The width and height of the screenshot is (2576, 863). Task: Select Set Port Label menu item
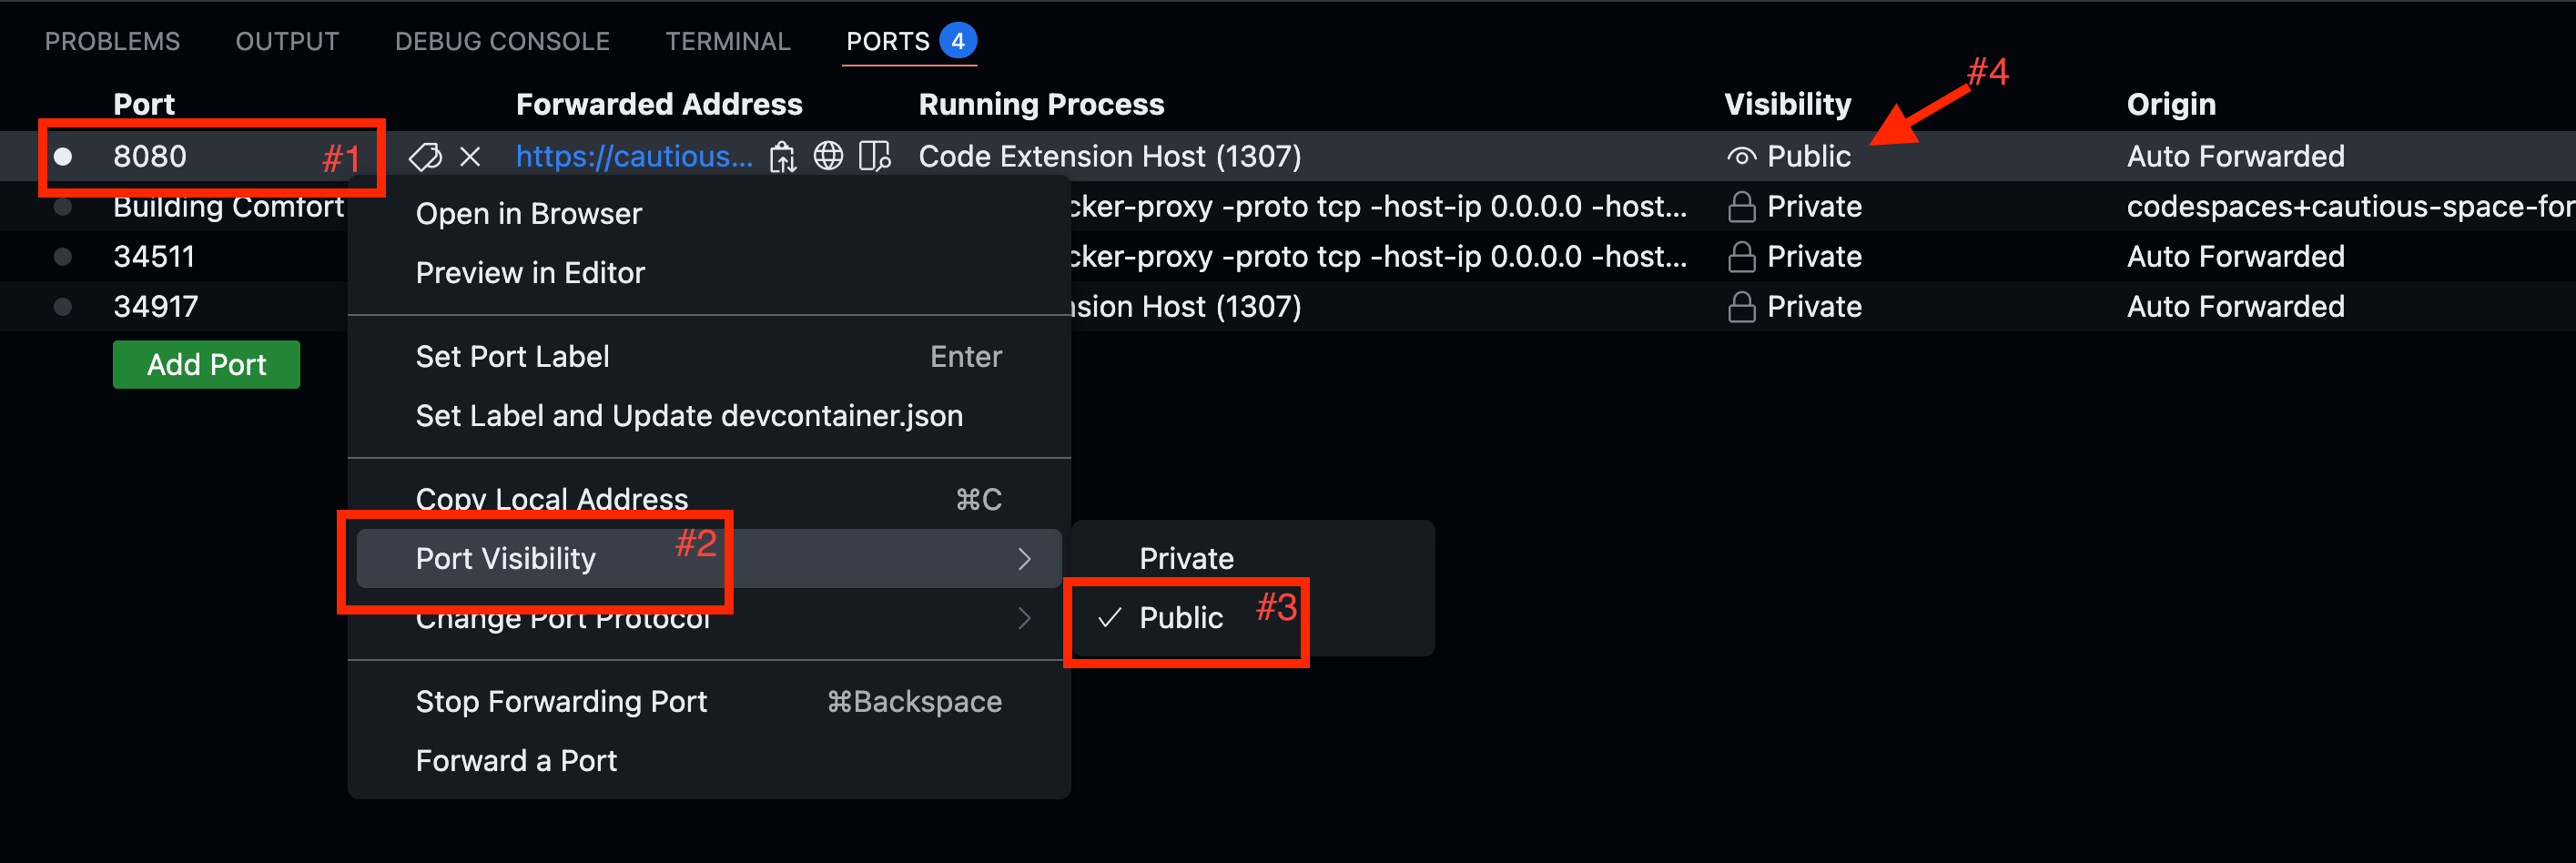pyautogui.click(x=512, y=357)
